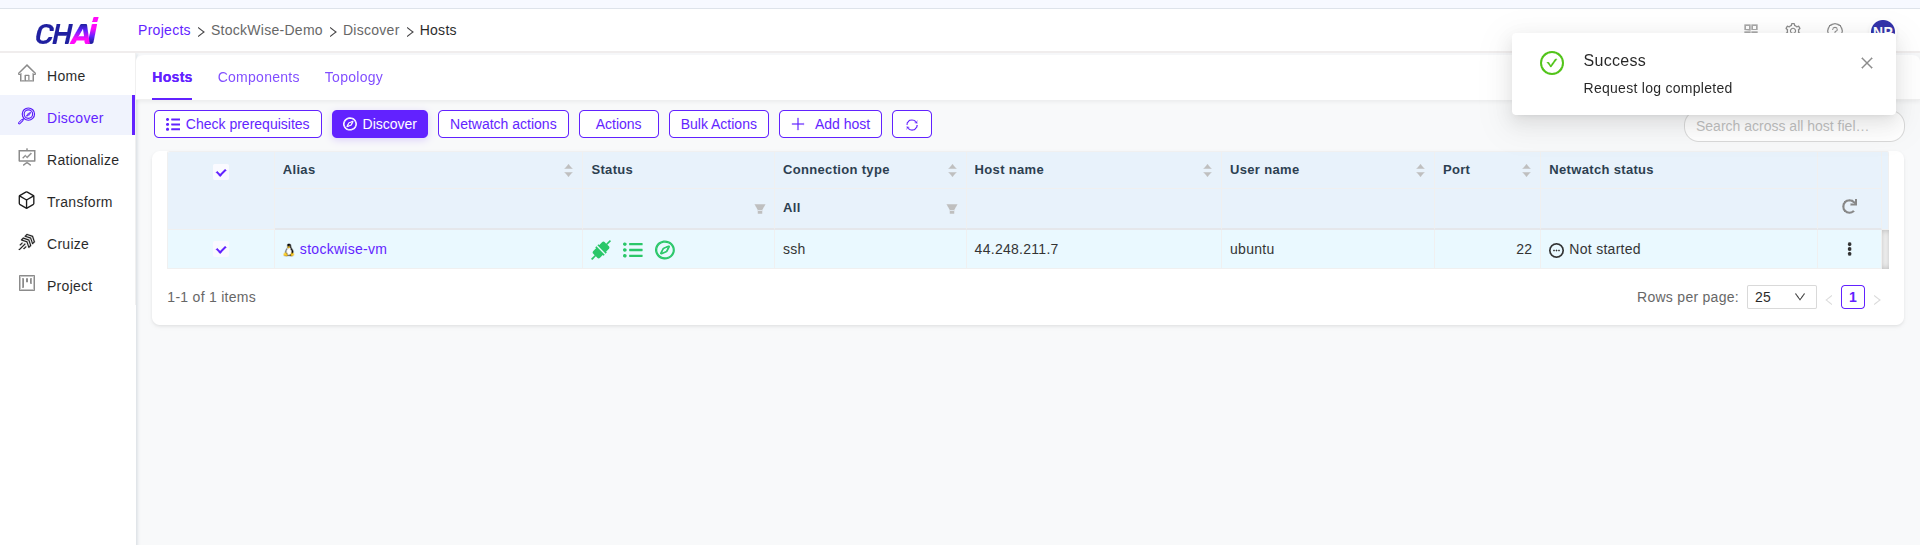
Task: Open Netwatch actions menu
Action: click(x=503, y=124)
